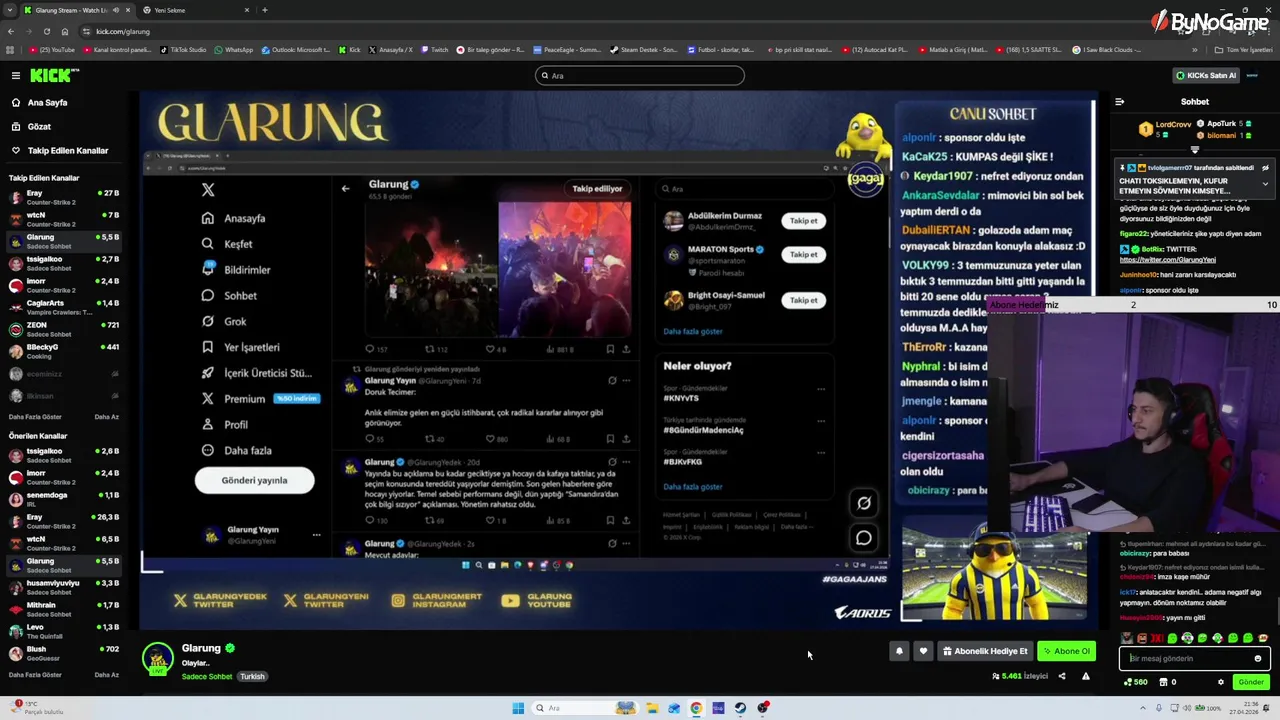The height and width of the screenshot is (720, 1280).
Task: Close the Yeni Sekme tab
Action: pyautogui.click(x=247, y=10)
